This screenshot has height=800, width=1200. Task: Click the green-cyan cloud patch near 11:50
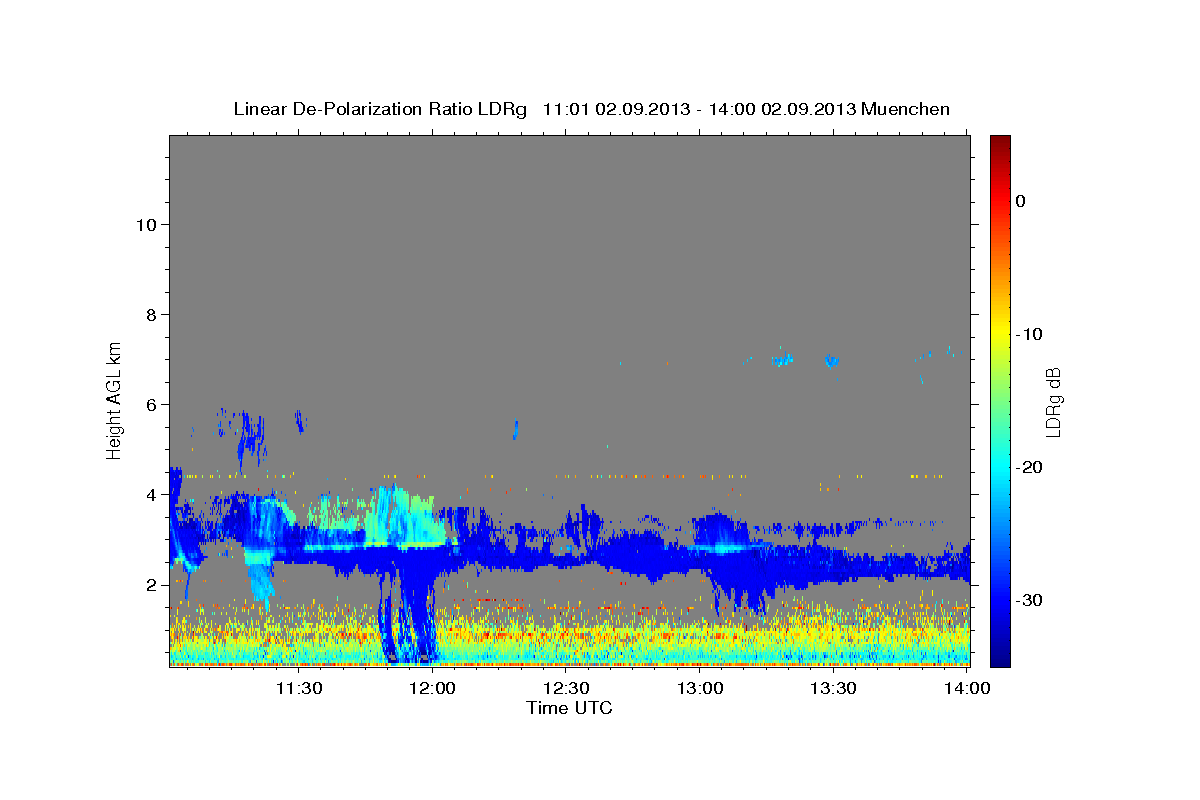[x=405, y=515]
